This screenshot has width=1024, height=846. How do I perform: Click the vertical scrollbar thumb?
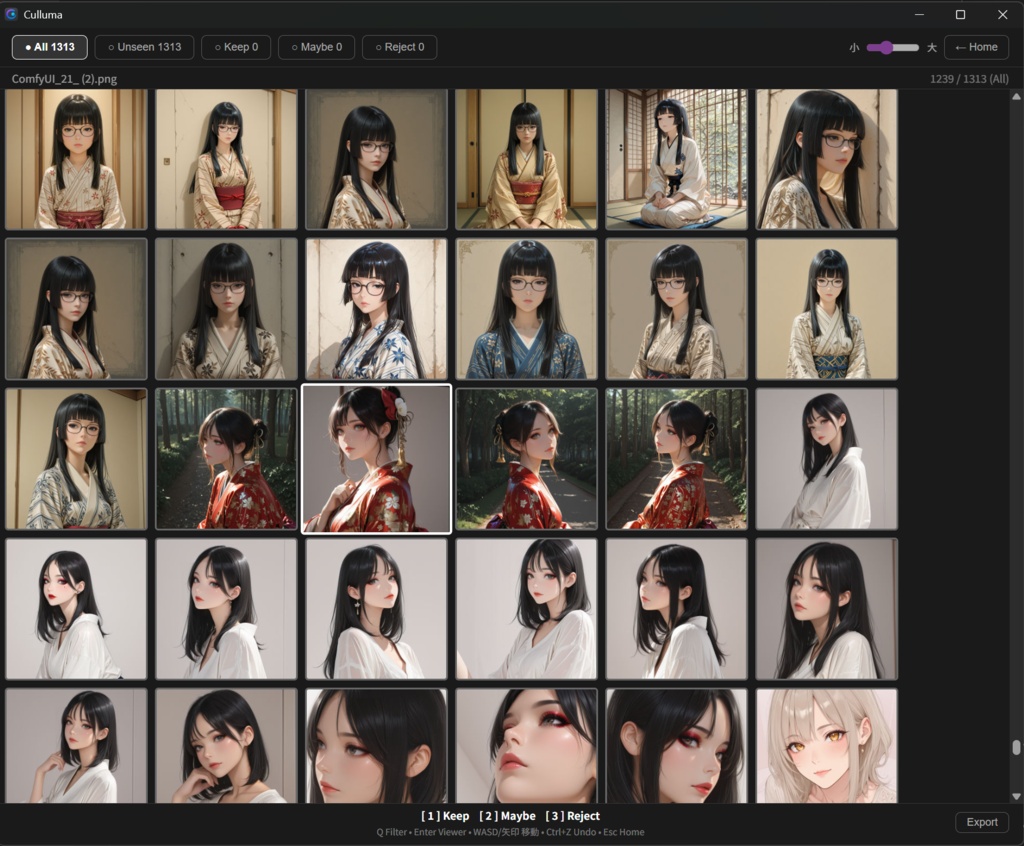coord(1016,747)
